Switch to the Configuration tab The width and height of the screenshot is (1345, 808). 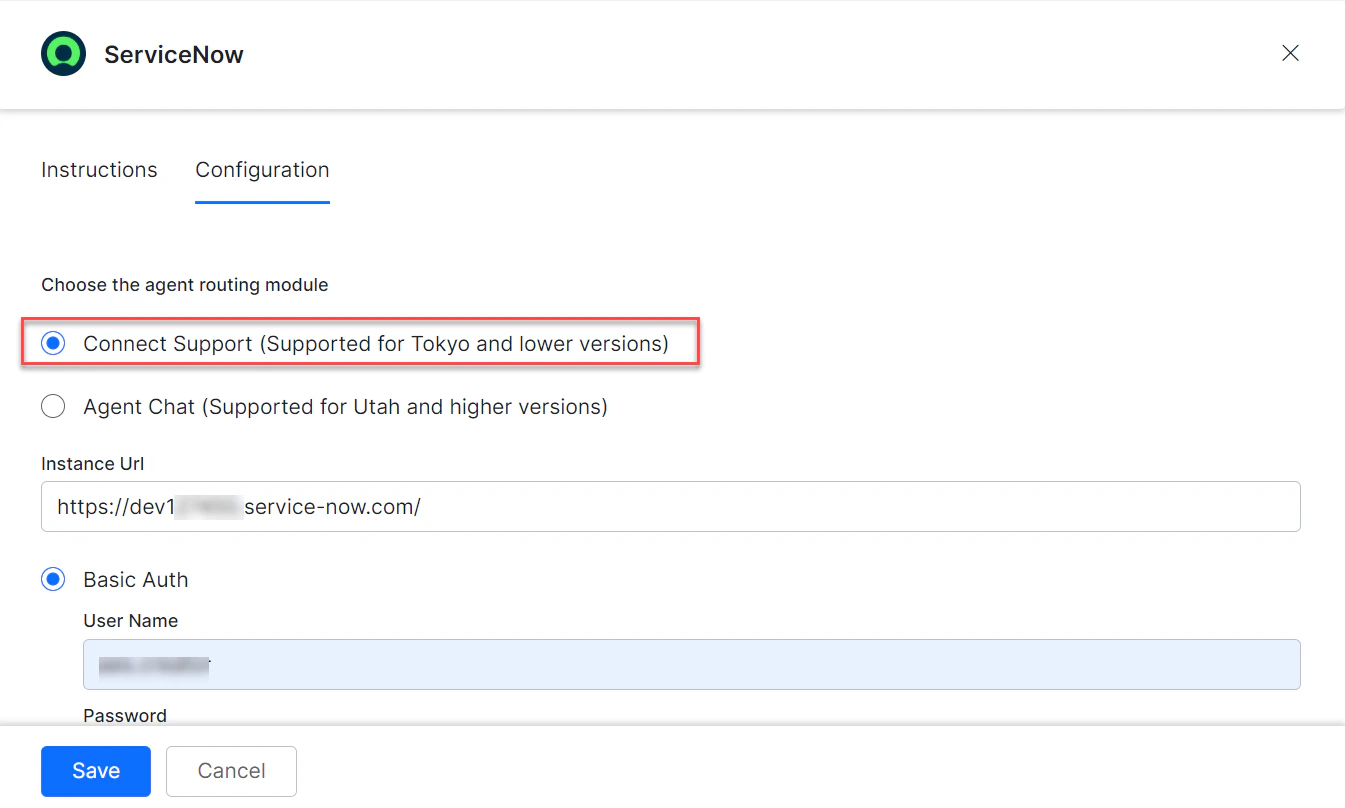click(262, 170)
